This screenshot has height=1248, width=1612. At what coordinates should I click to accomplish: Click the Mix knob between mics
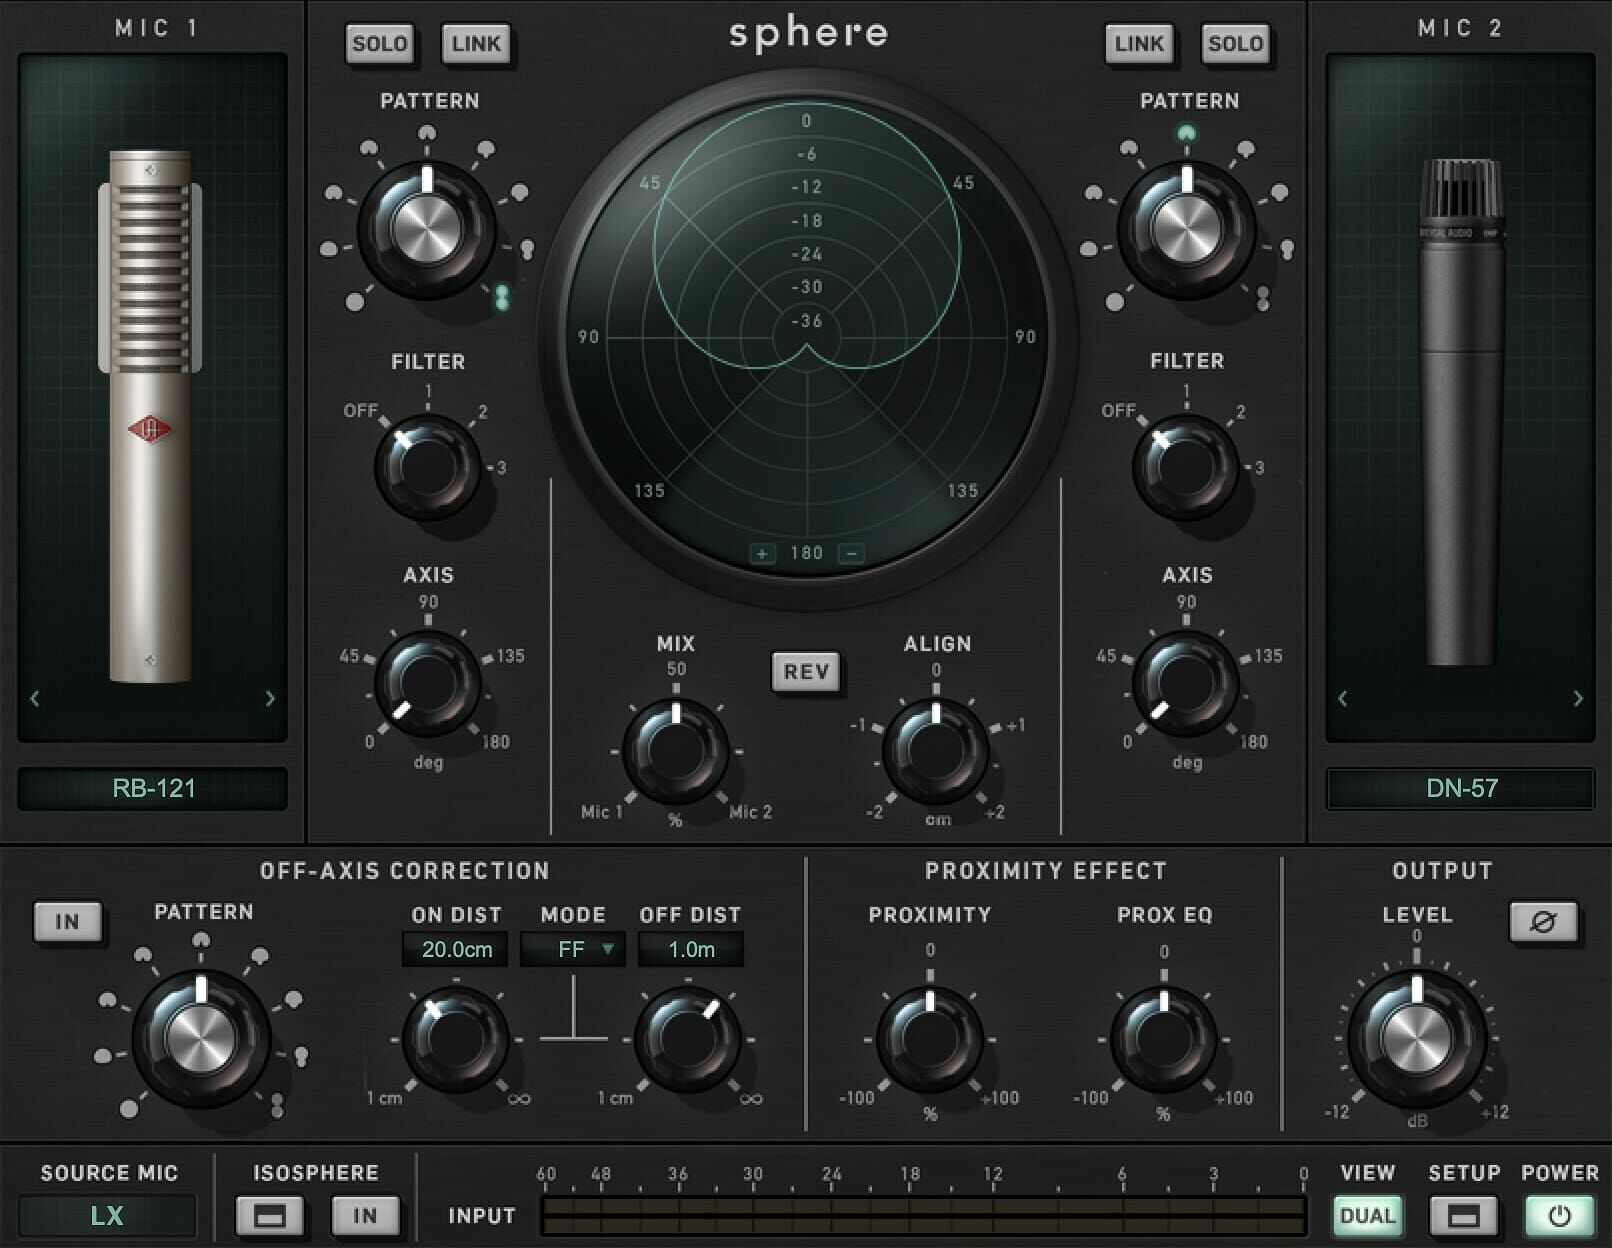tap(676, 750)
